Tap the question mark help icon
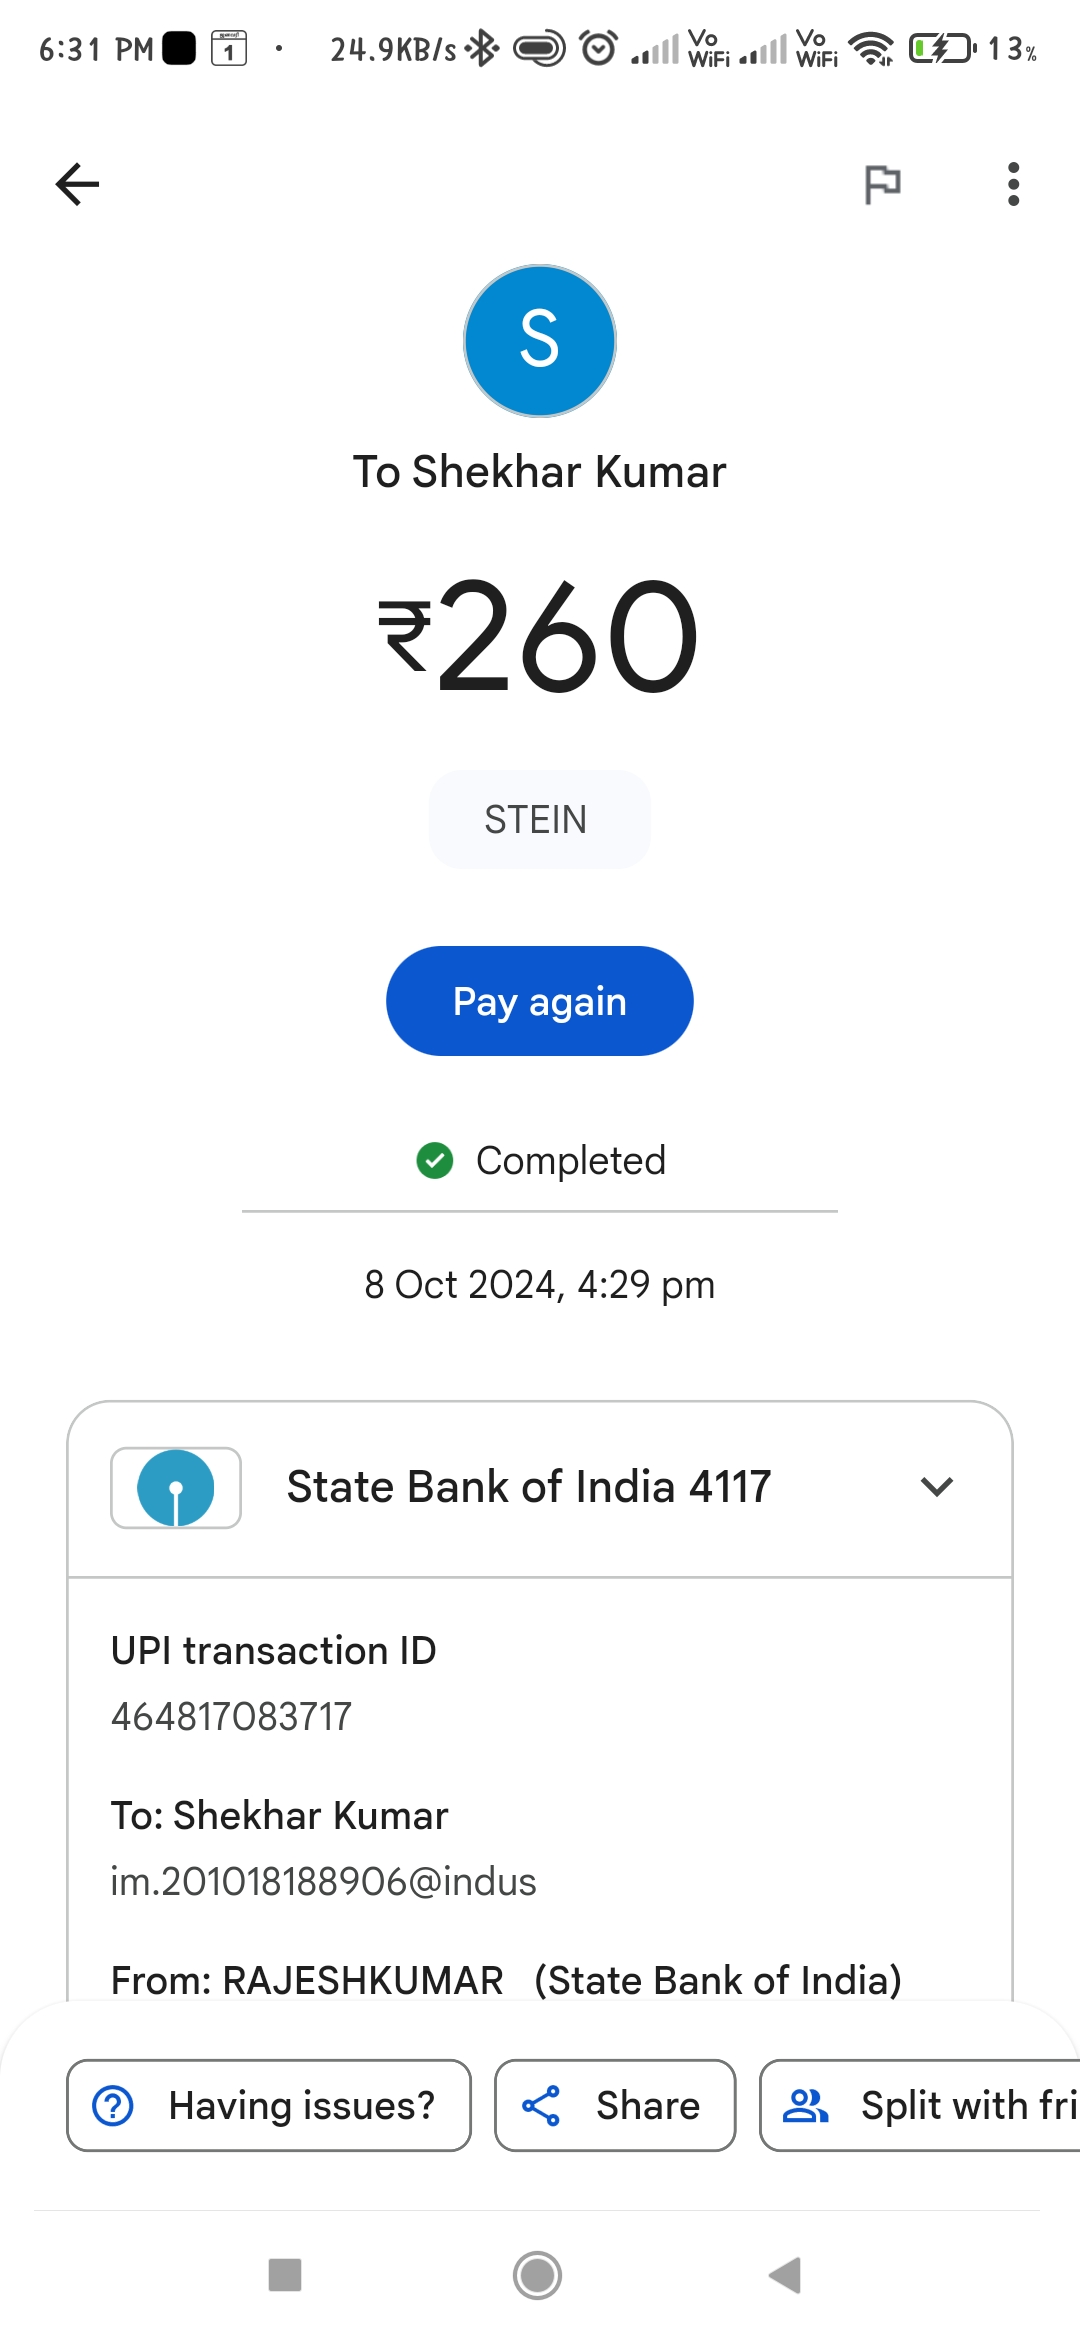 (113, 2105)
